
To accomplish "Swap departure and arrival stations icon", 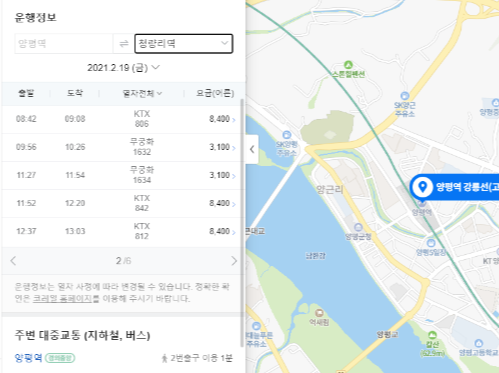I will point(124,43).
